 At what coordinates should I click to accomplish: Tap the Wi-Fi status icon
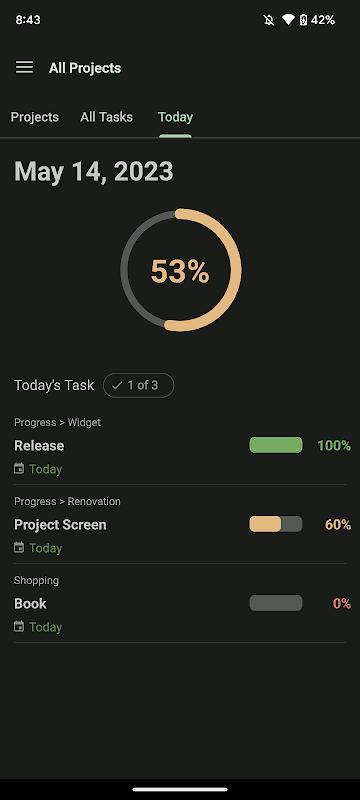288,20
